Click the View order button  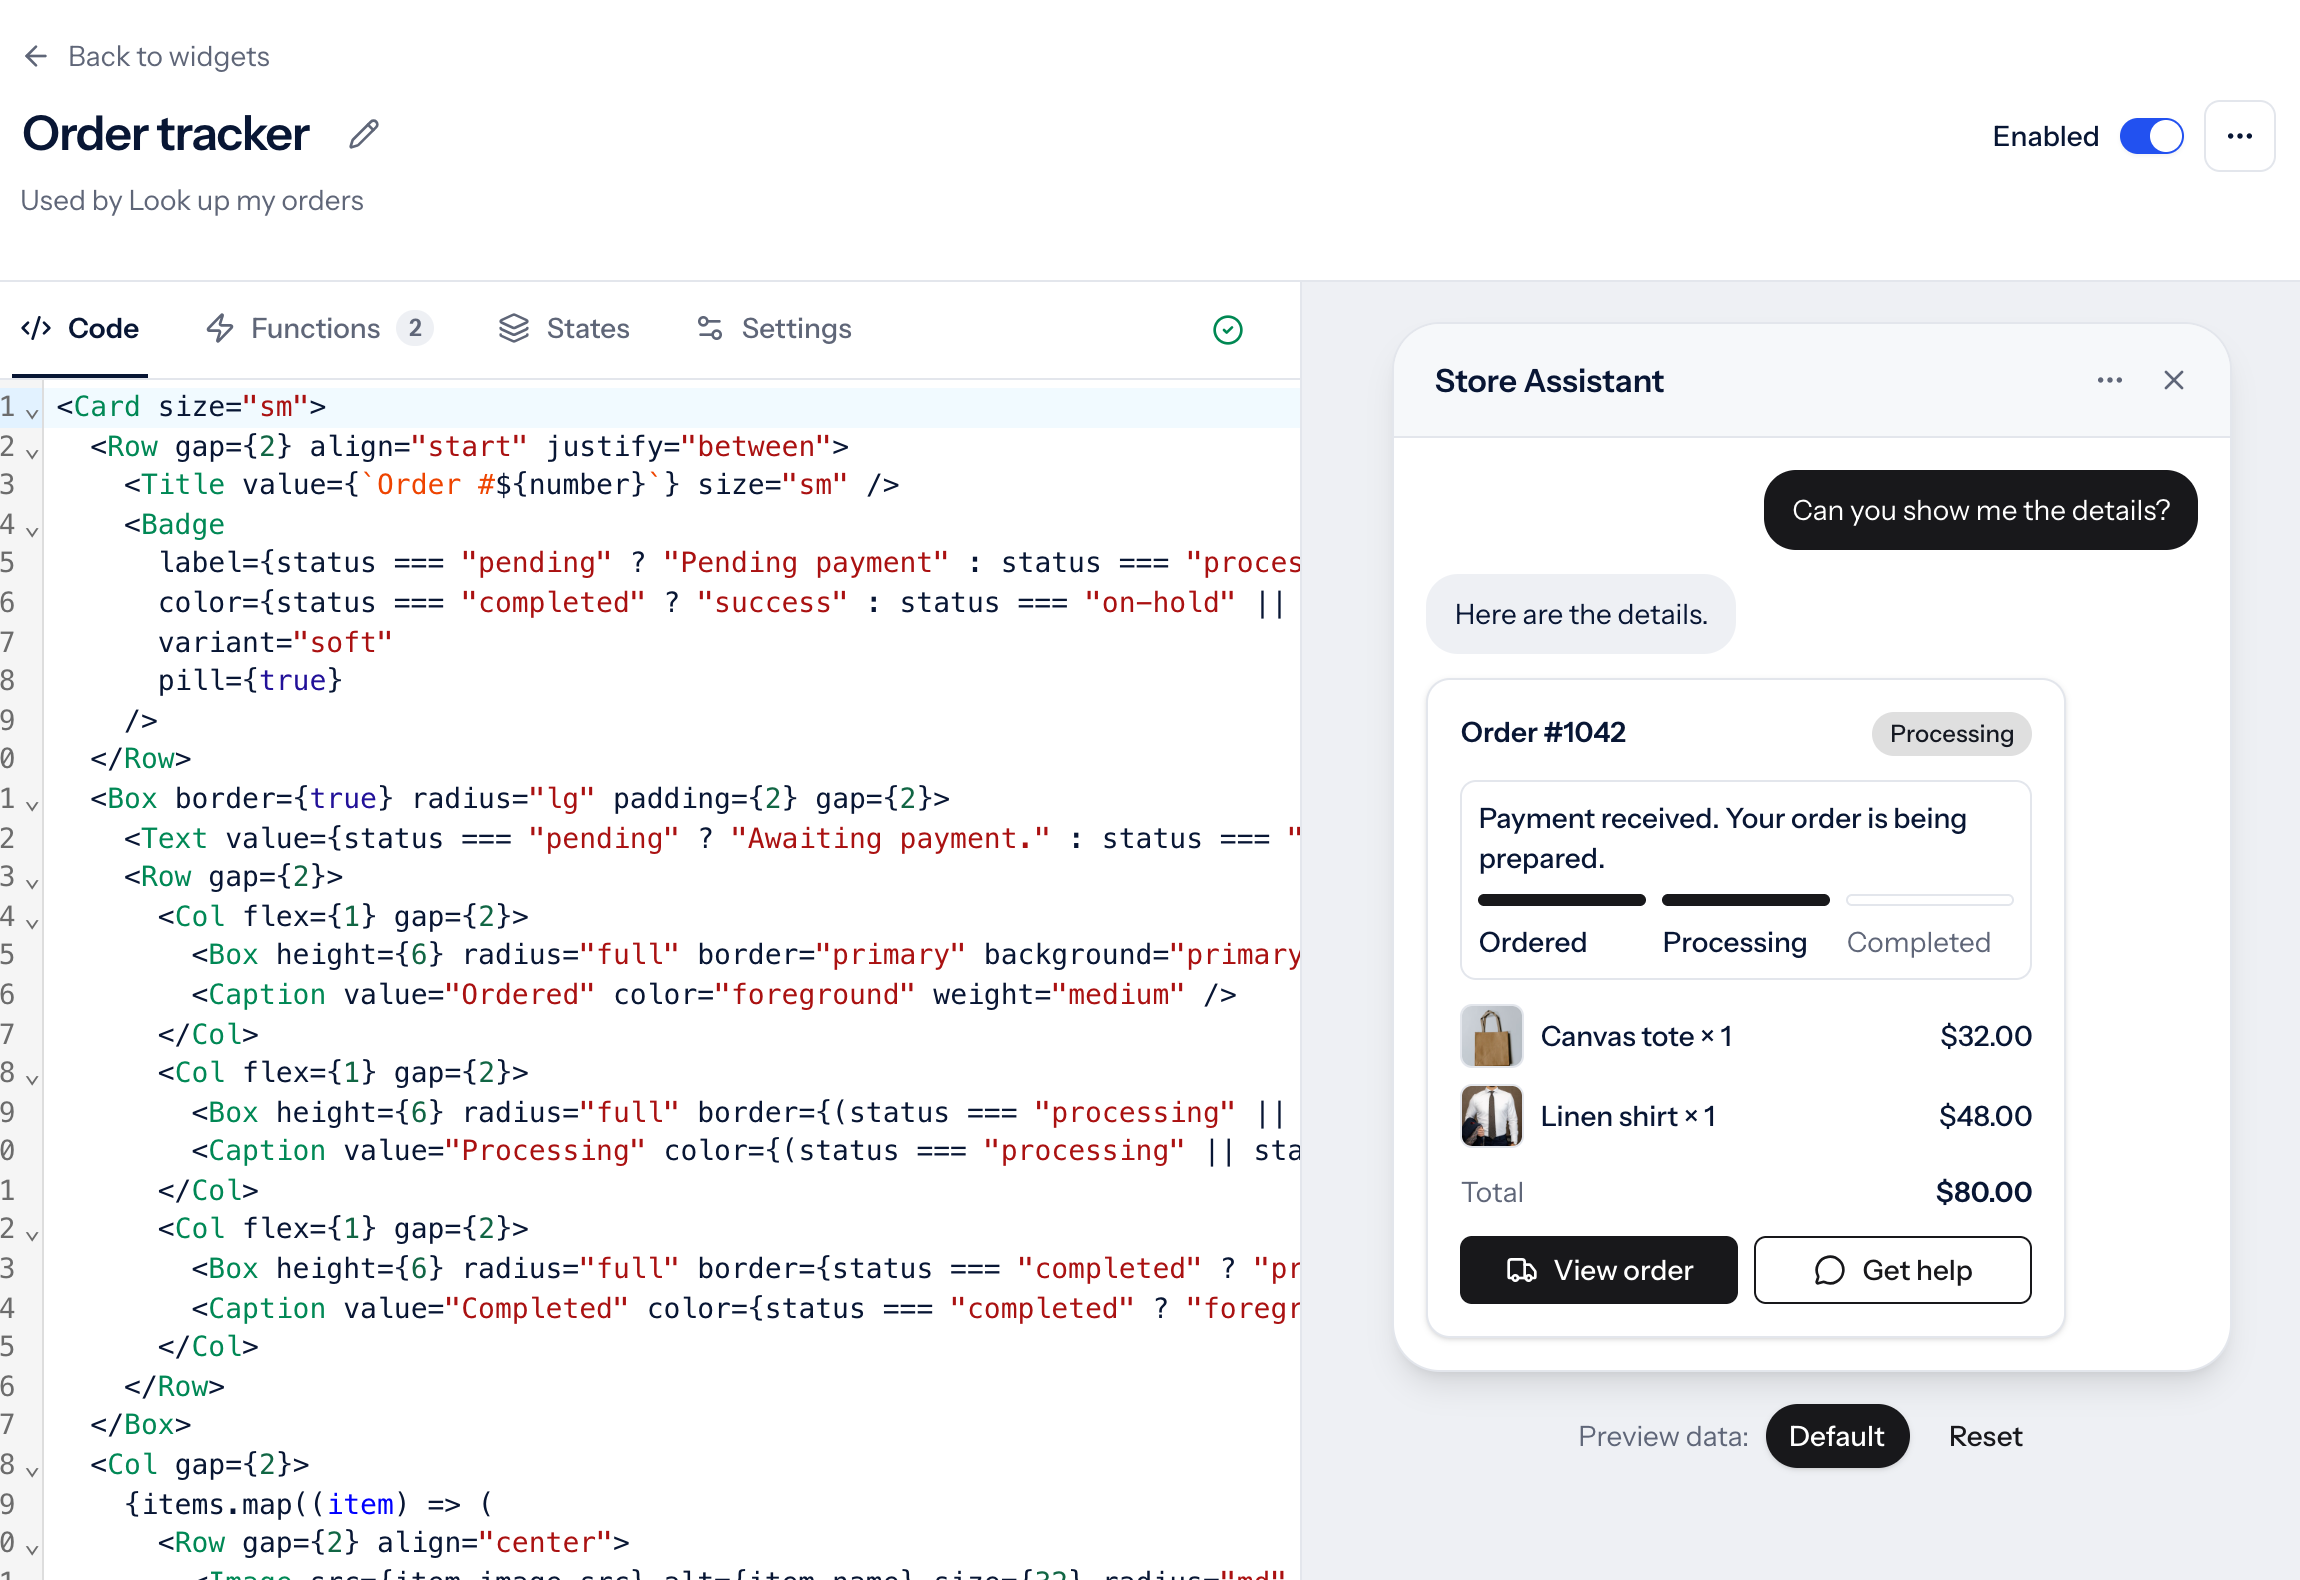1598,1270
